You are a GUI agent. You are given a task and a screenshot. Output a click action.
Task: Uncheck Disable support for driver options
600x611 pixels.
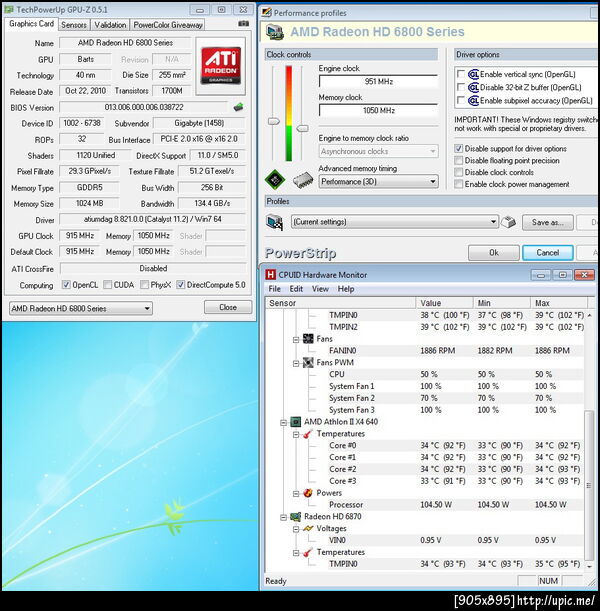tap(459, 148)
